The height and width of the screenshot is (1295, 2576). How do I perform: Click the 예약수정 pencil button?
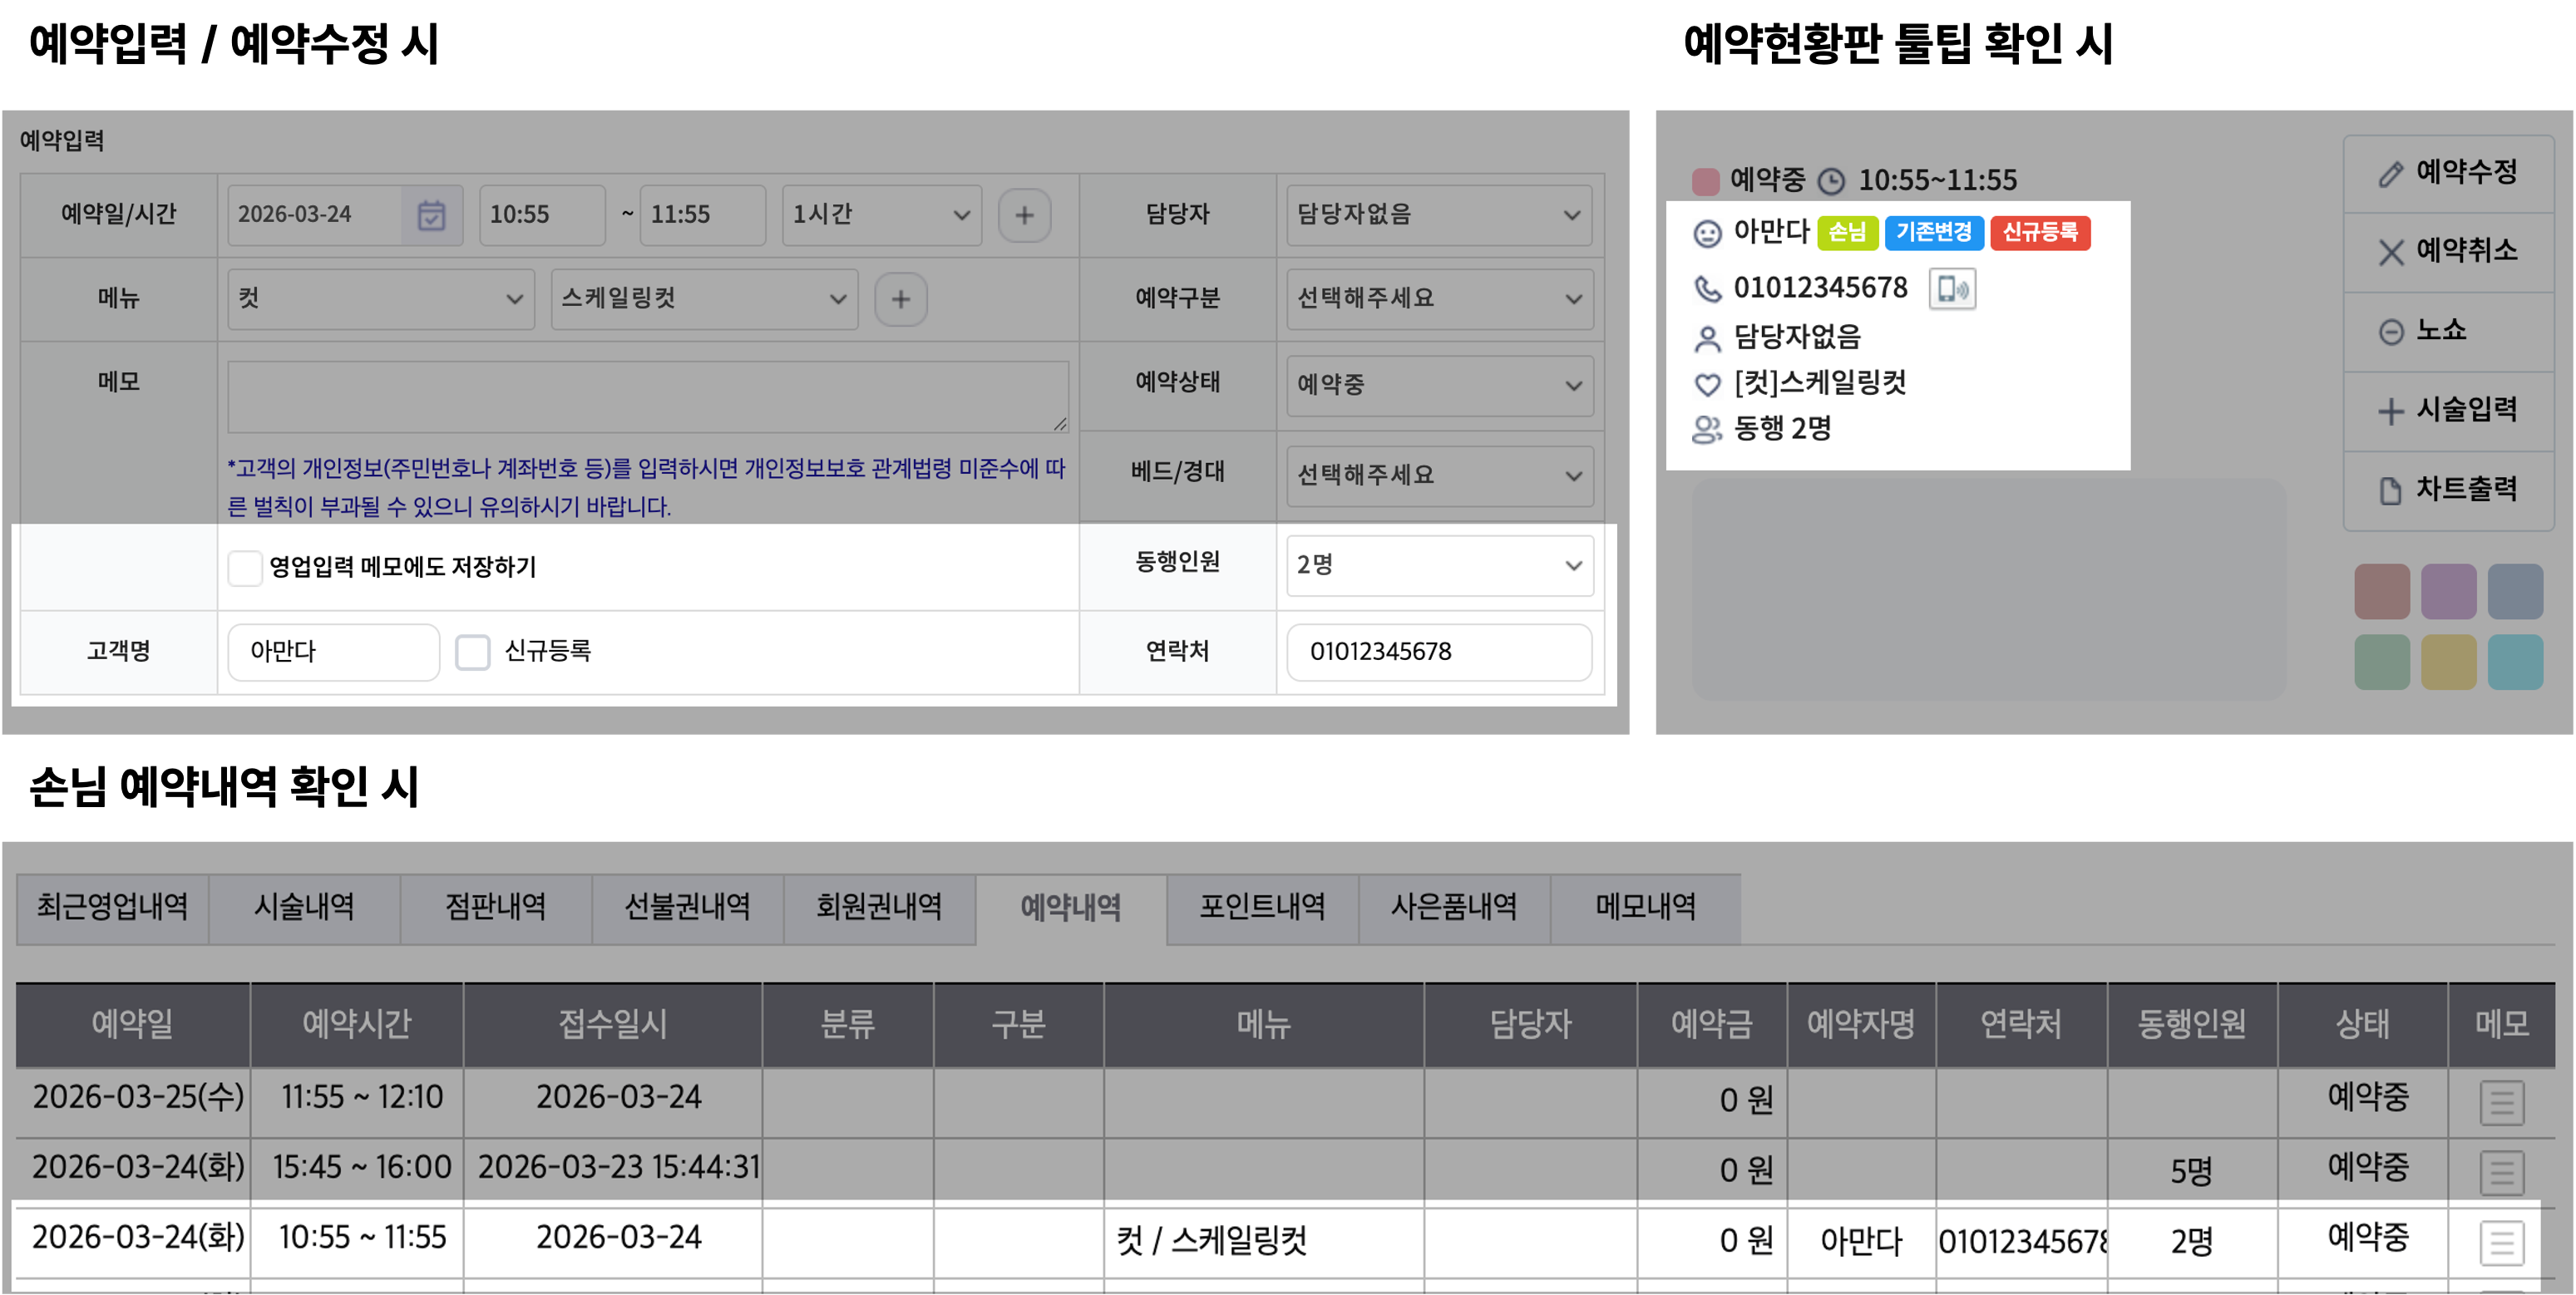coord(2448,173)
